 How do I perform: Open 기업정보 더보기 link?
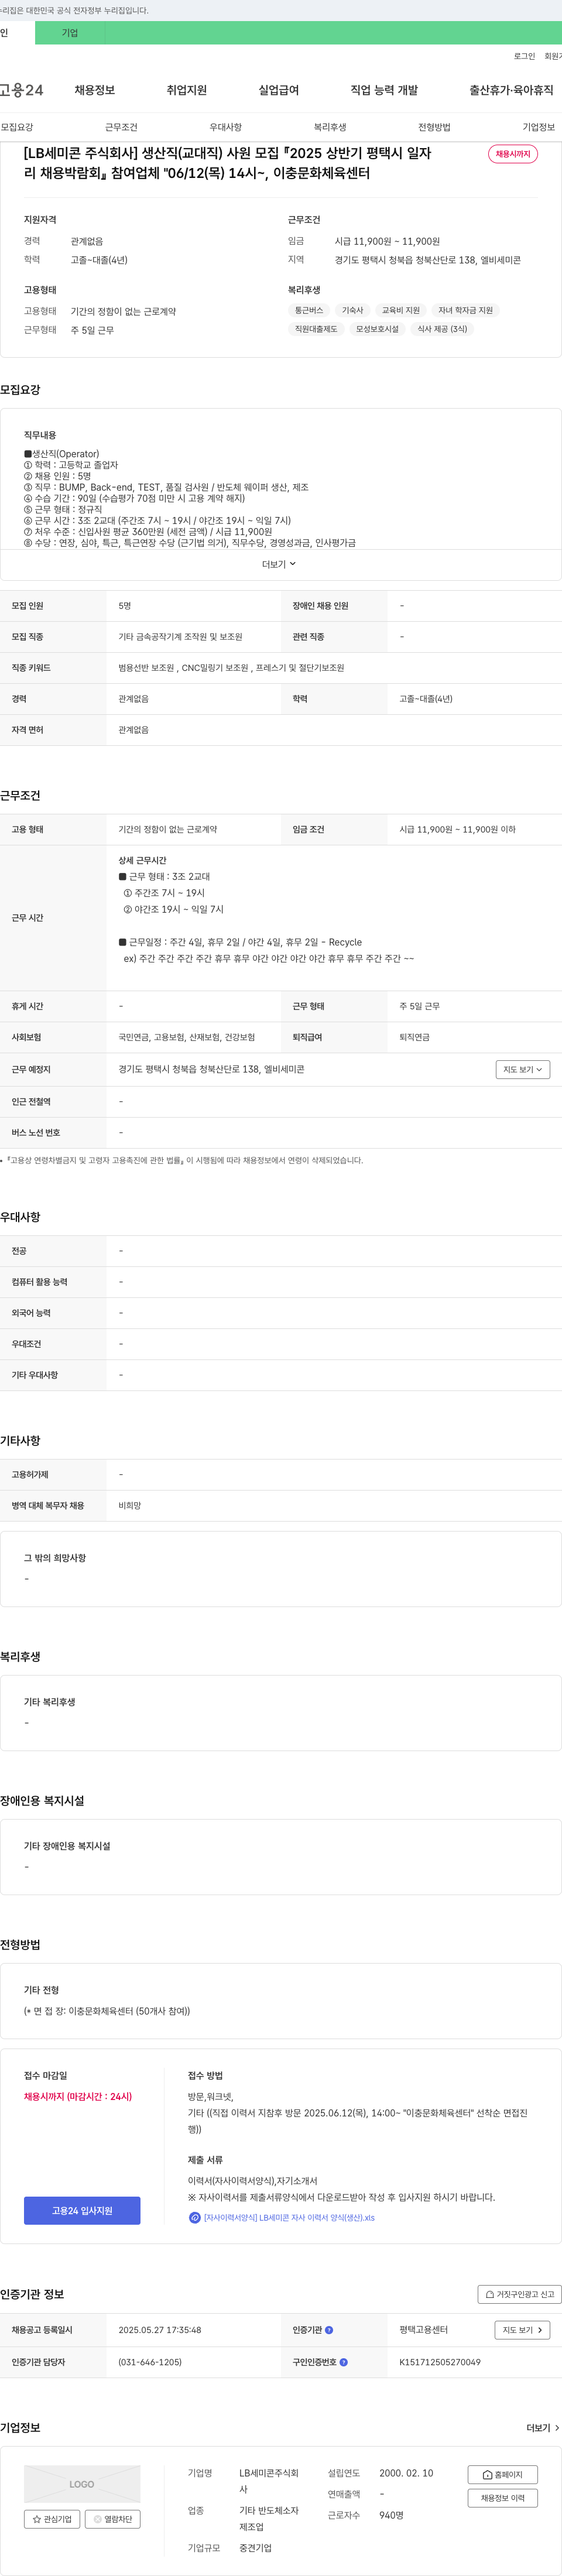click(x=543, y=2427)
